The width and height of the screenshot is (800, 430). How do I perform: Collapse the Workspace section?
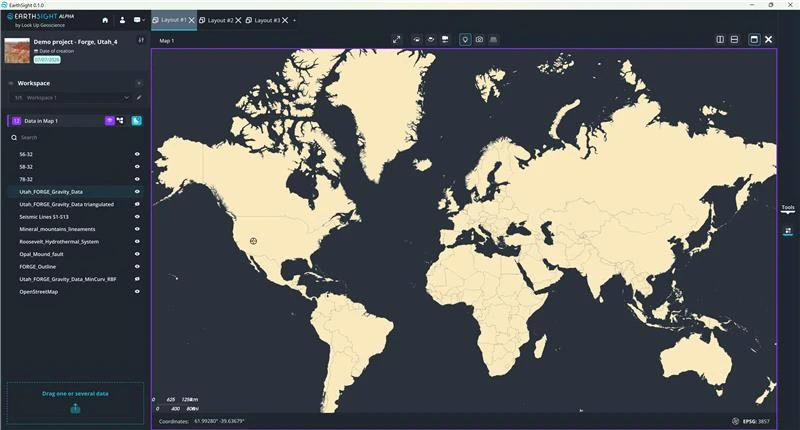tap(11, 83)
